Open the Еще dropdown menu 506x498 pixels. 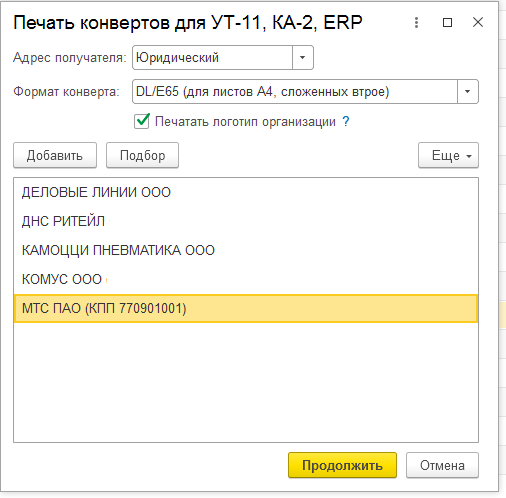coord(448,155)
